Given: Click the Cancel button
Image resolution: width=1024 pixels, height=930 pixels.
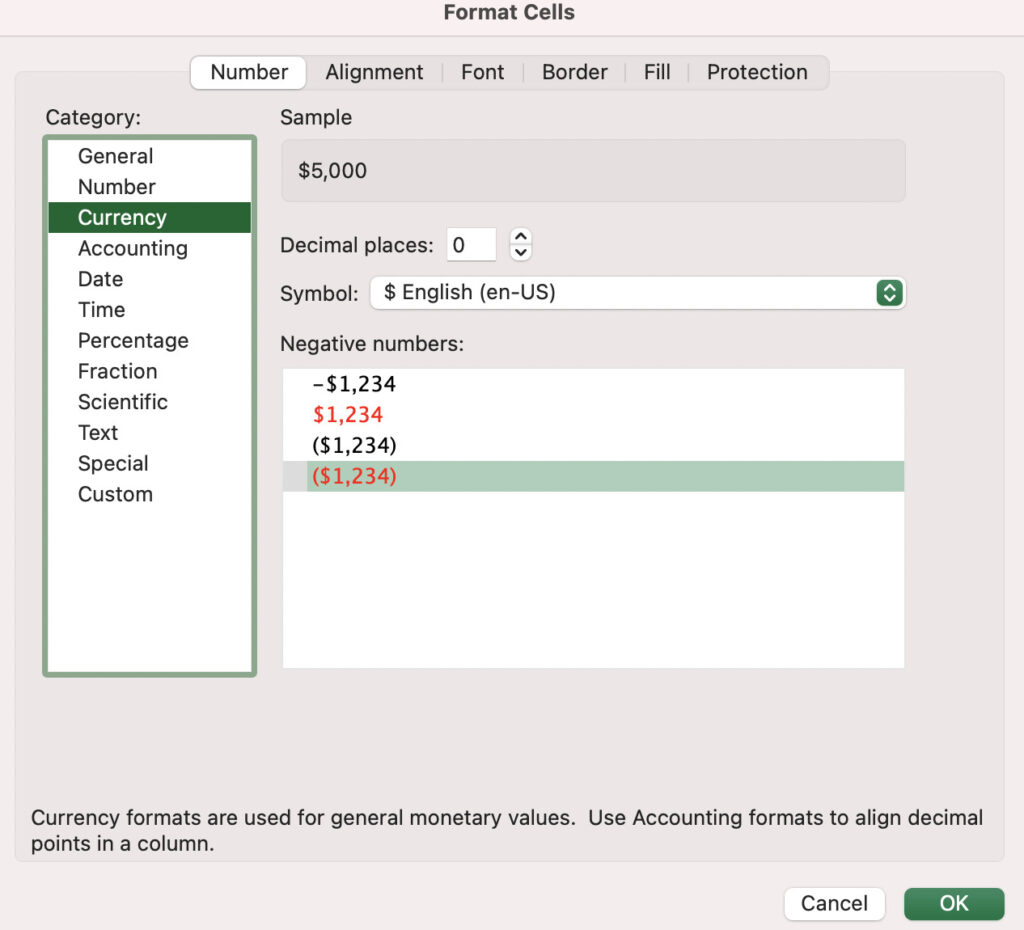Looking at the screenshot, I should click(834, 903).
